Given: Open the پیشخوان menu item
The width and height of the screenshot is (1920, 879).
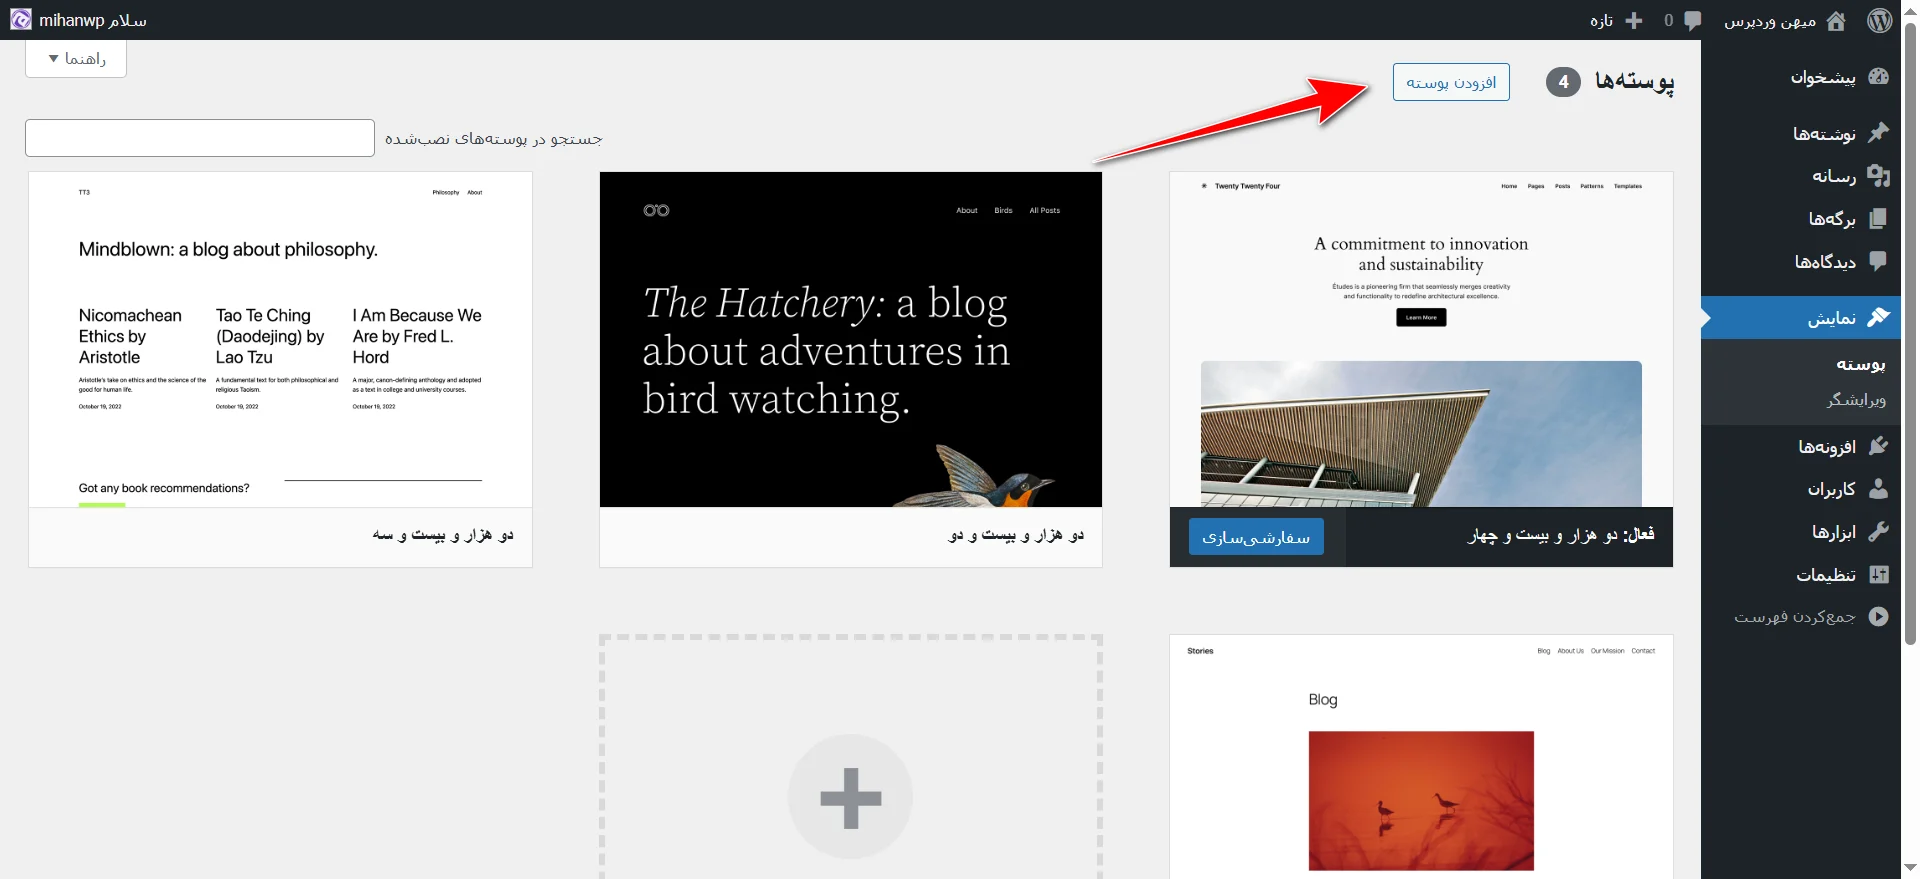Looking at the screenshot, I should (1801, 77).
